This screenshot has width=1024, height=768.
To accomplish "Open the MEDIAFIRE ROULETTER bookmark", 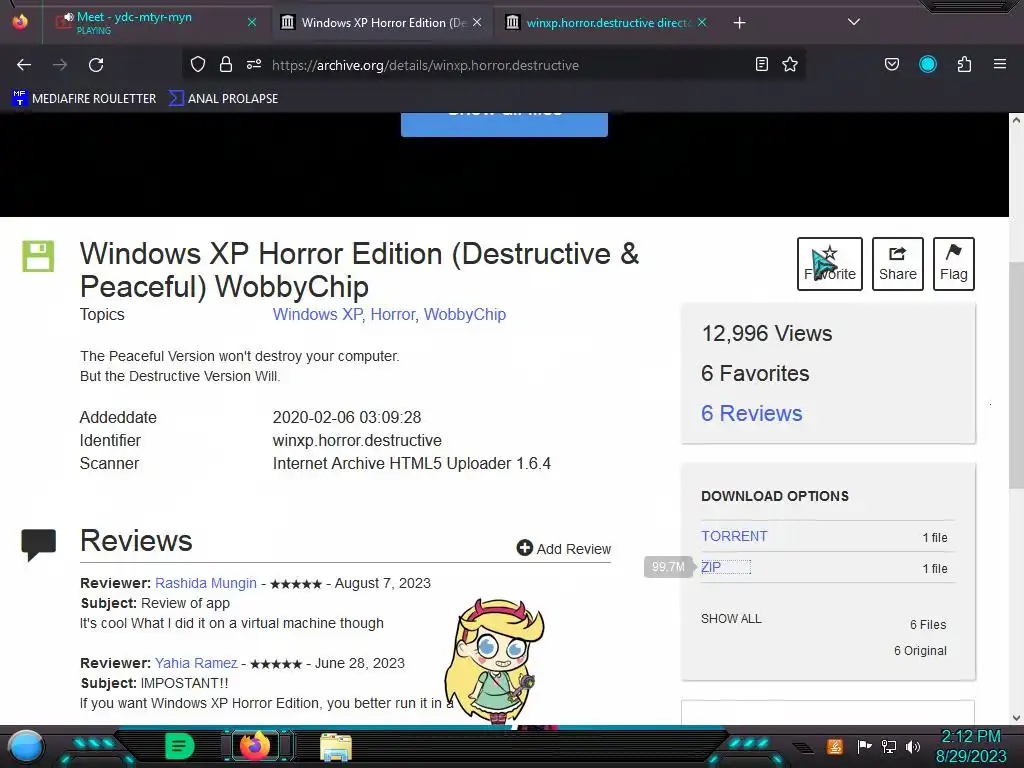I will 84,99.
